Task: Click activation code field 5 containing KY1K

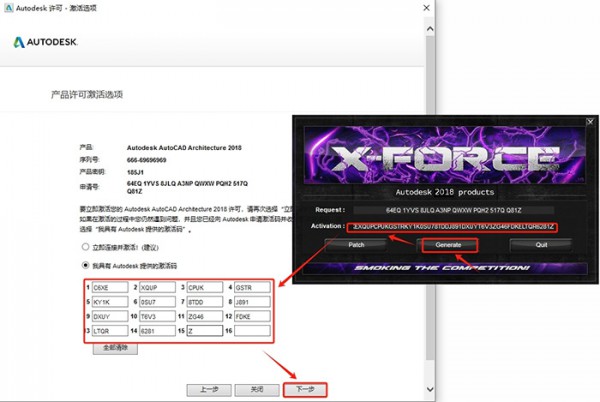Action: point(110,302)
